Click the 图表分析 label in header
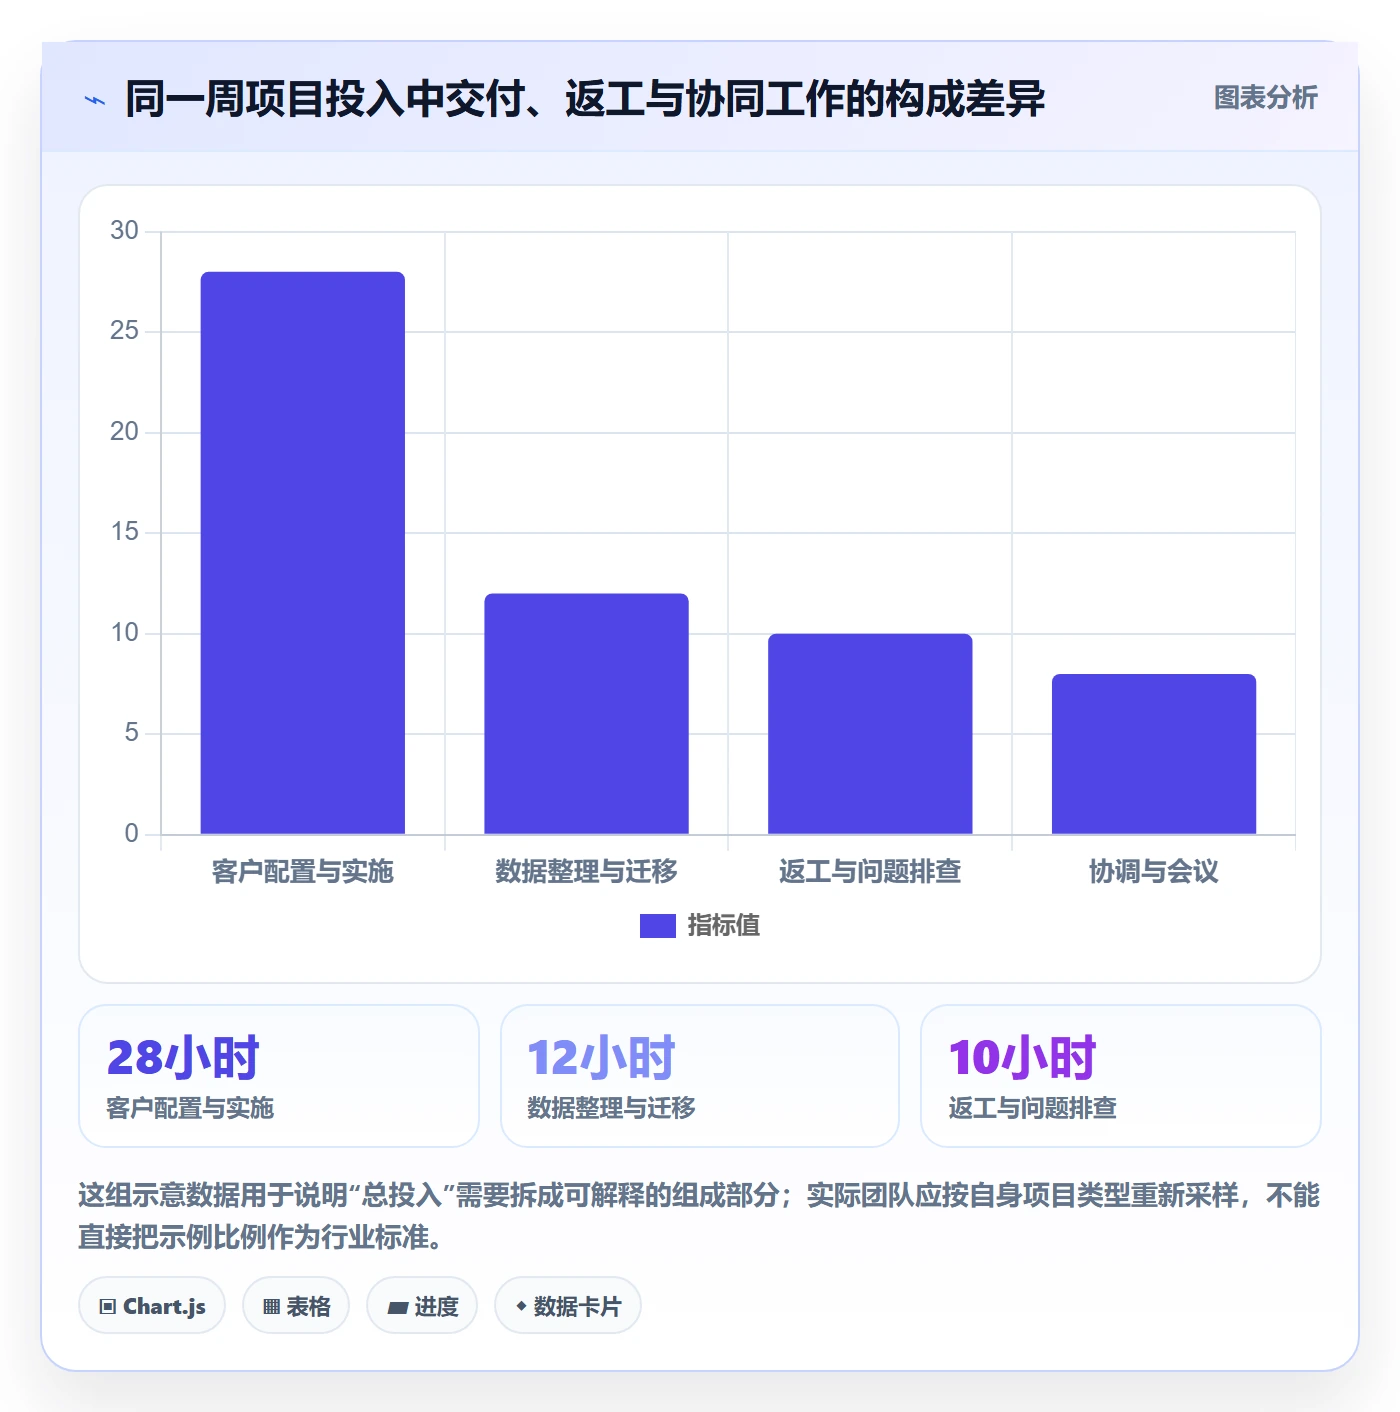Image resolution: width=1400 pixels, height=1412 pixels. tap(1265, 98)
